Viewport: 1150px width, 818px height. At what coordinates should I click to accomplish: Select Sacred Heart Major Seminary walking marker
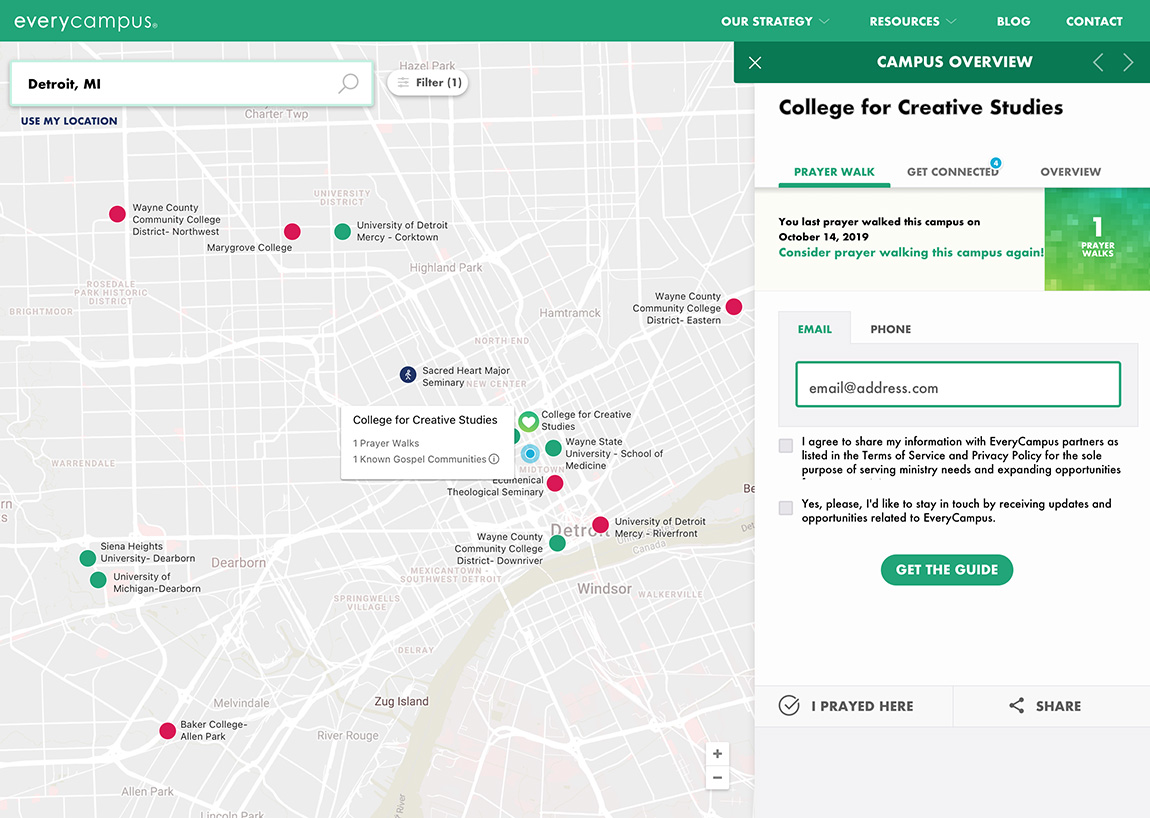(x=408, y=375)
